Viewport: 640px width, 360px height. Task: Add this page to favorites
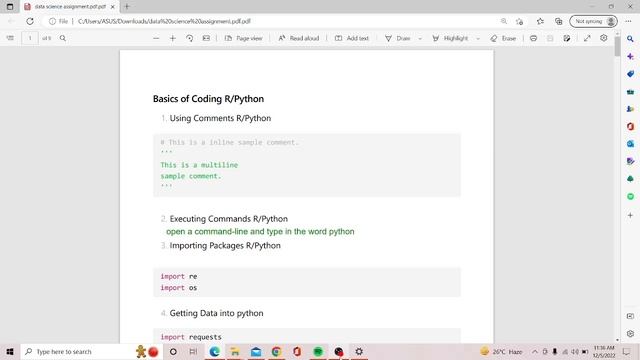click(519, 21)
